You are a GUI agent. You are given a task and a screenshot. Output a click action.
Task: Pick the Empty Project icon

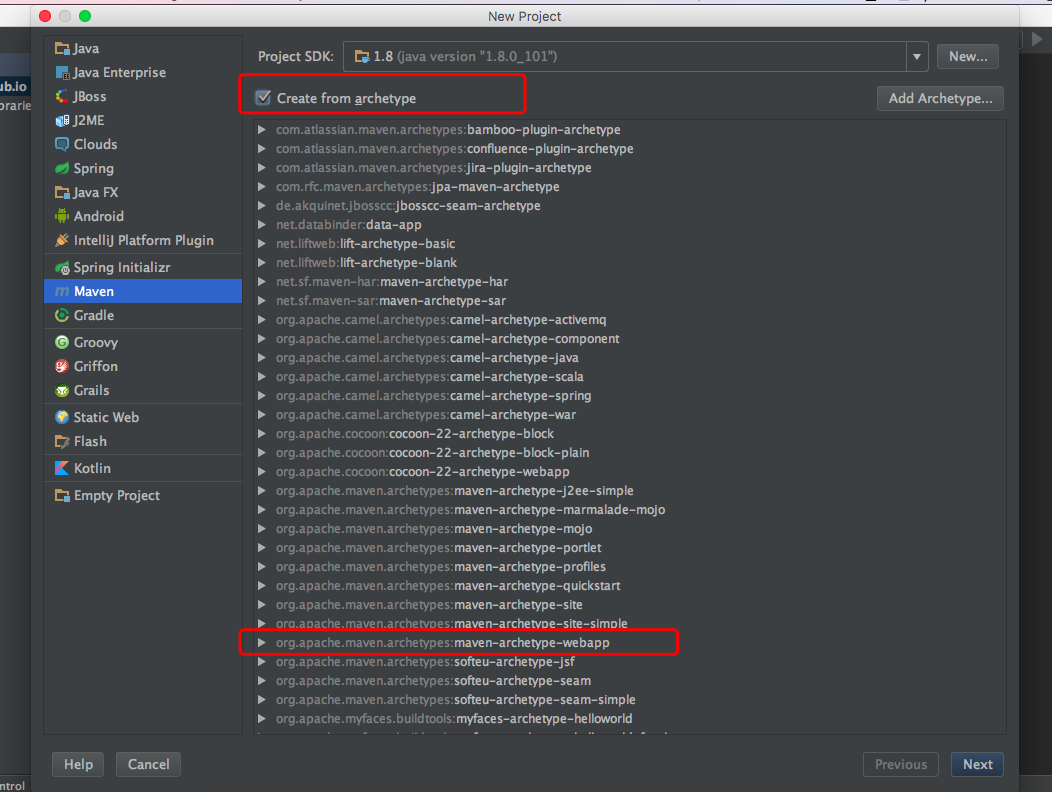pos(62,496)
